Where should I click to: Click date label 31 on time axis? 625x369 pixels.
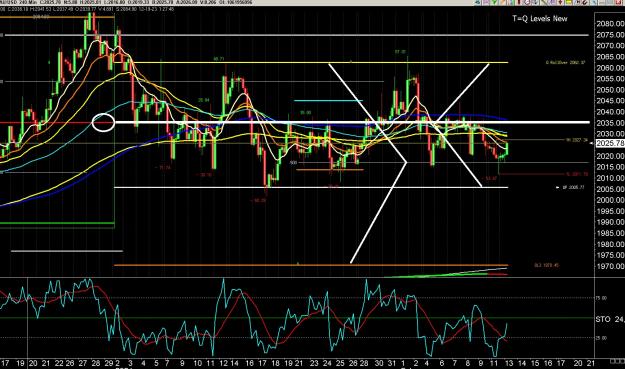point(392,363)
